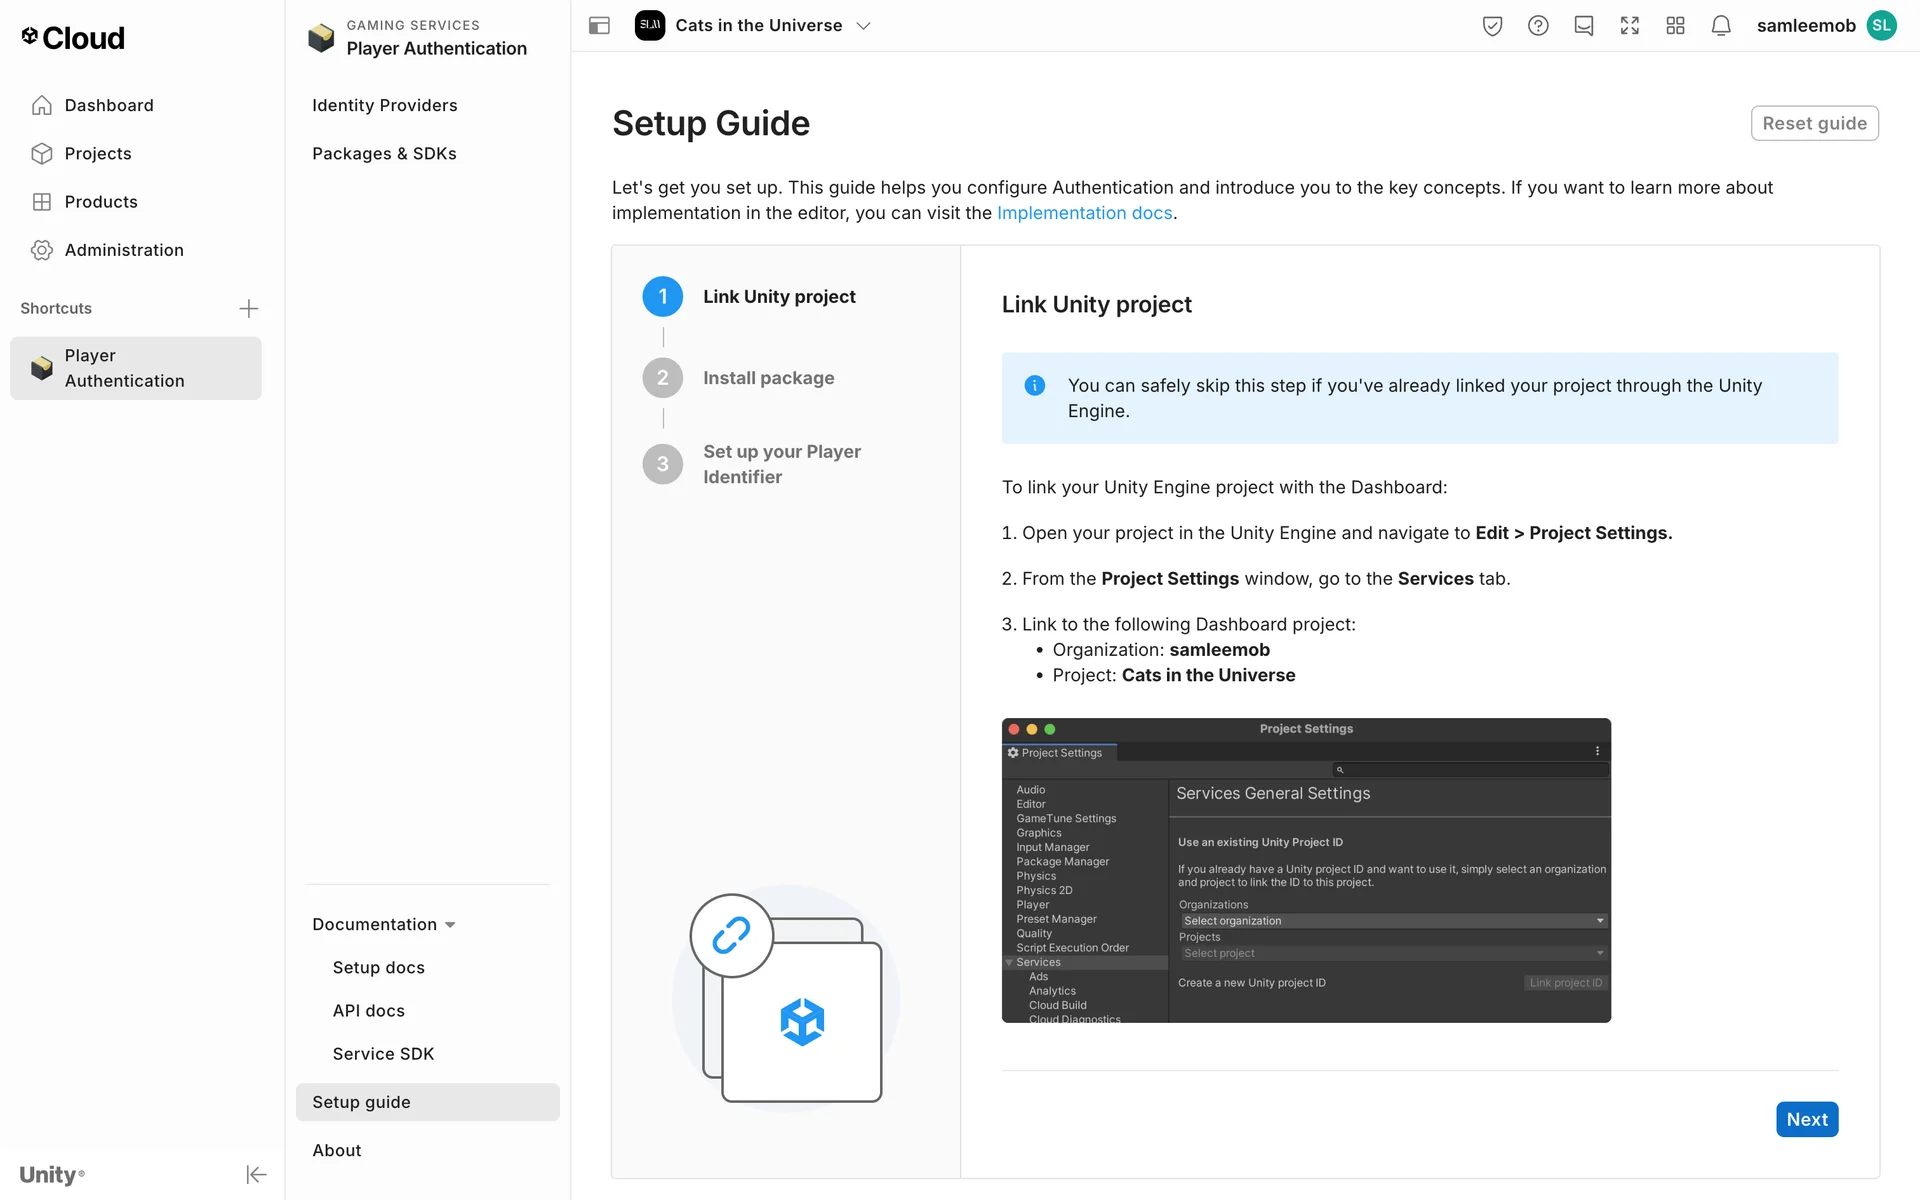Viewport: 1920px width, 1200px height.
Task: Open the apps grid icon
Action: click(x=1675, y=26)
